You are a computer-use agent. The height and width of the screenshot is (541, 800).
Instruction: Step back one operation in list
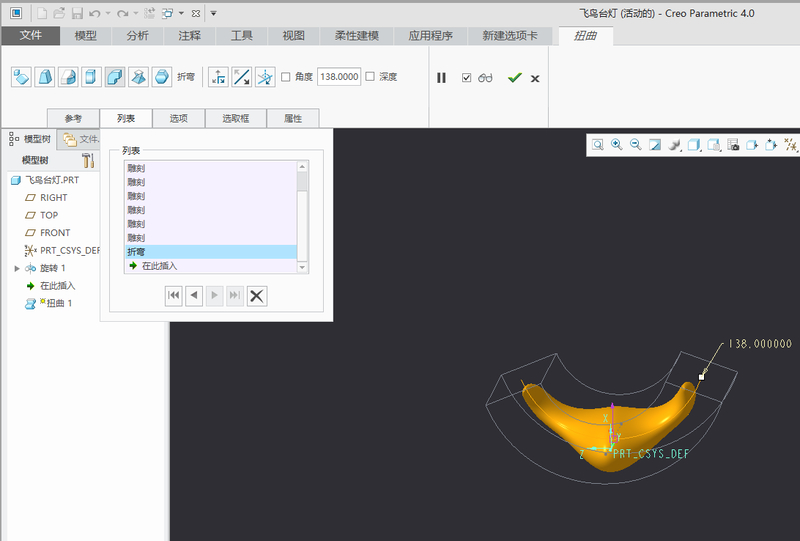(x=194, y=296)
